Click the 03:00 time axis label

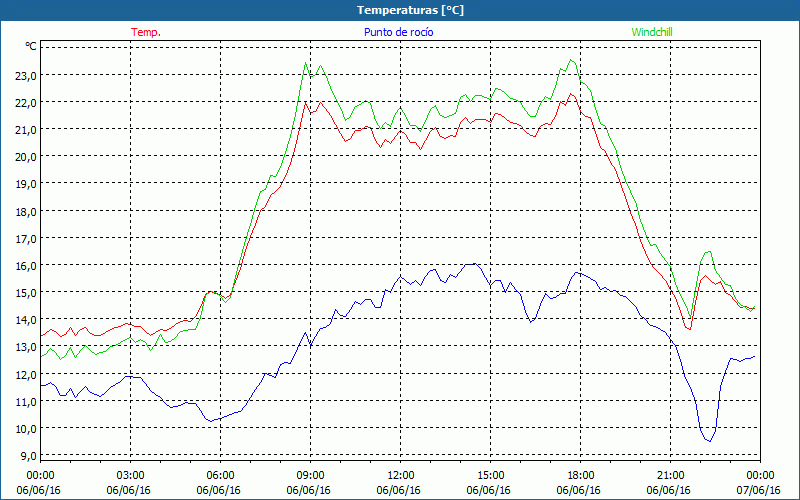pos(131,476)
